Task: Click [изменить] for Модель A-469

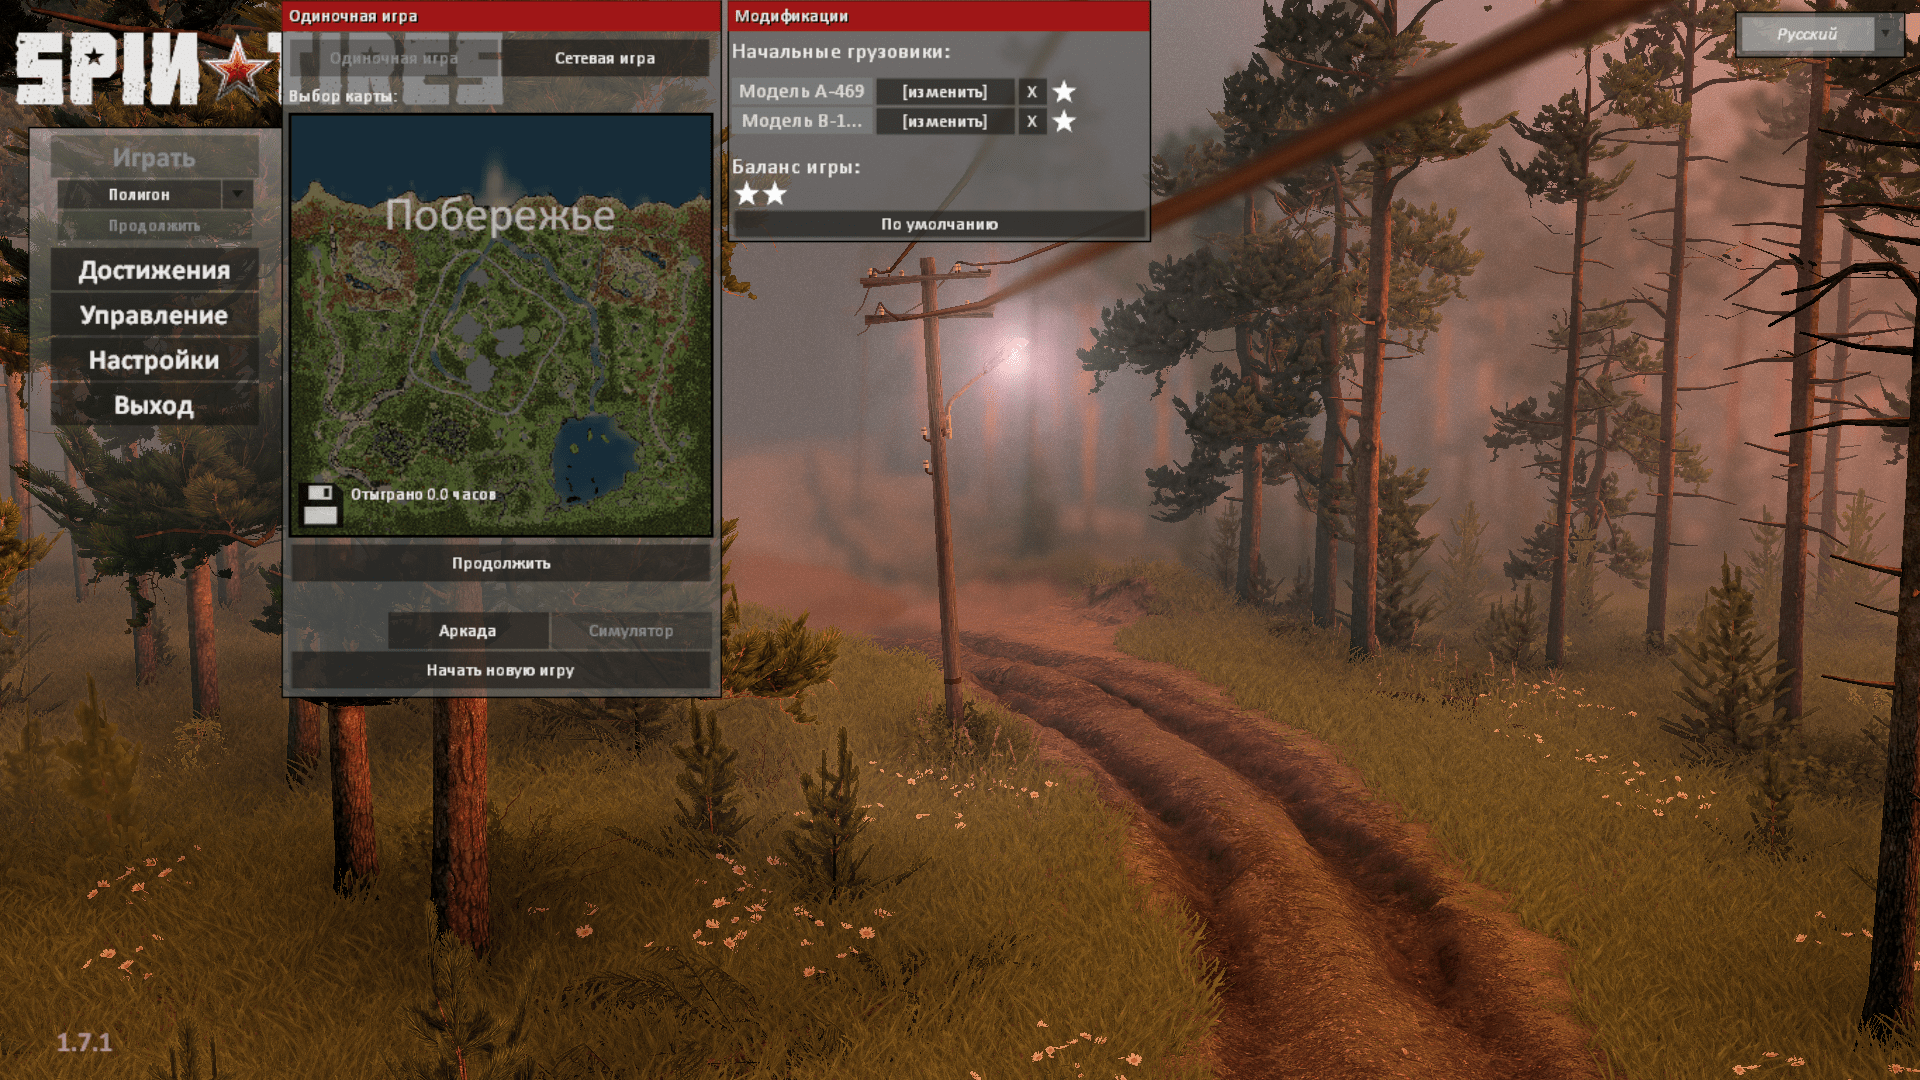Action: (945, 91)
